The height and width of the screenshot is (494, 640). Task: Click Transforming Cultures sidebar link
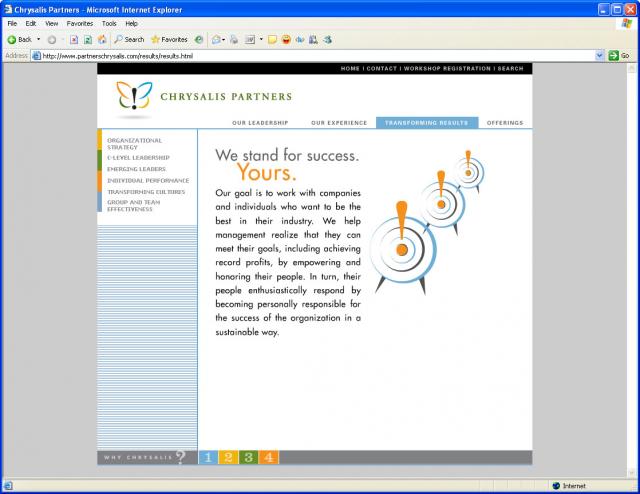click(145, 191)
